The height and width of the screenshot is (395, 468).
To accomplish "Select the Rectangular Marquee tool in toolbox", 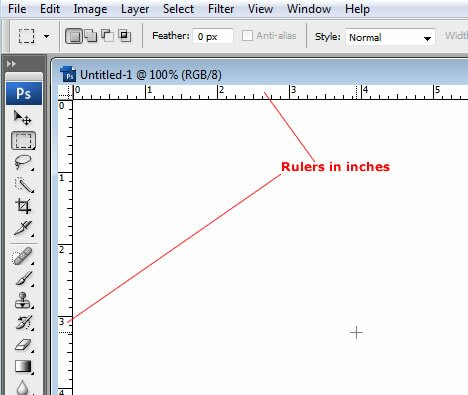I will coord(23,141).
